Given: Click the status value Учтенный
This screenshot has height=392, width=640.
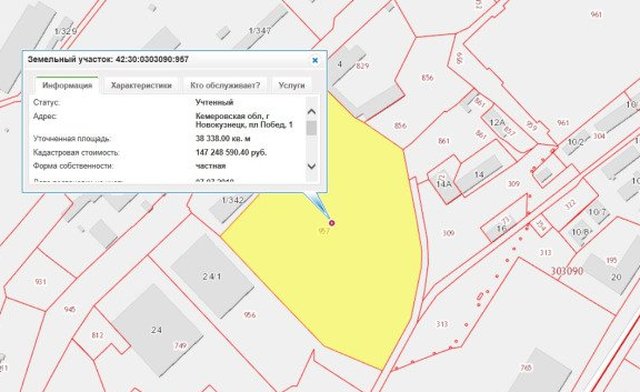Looking at the screenshot, I should 214,102.
